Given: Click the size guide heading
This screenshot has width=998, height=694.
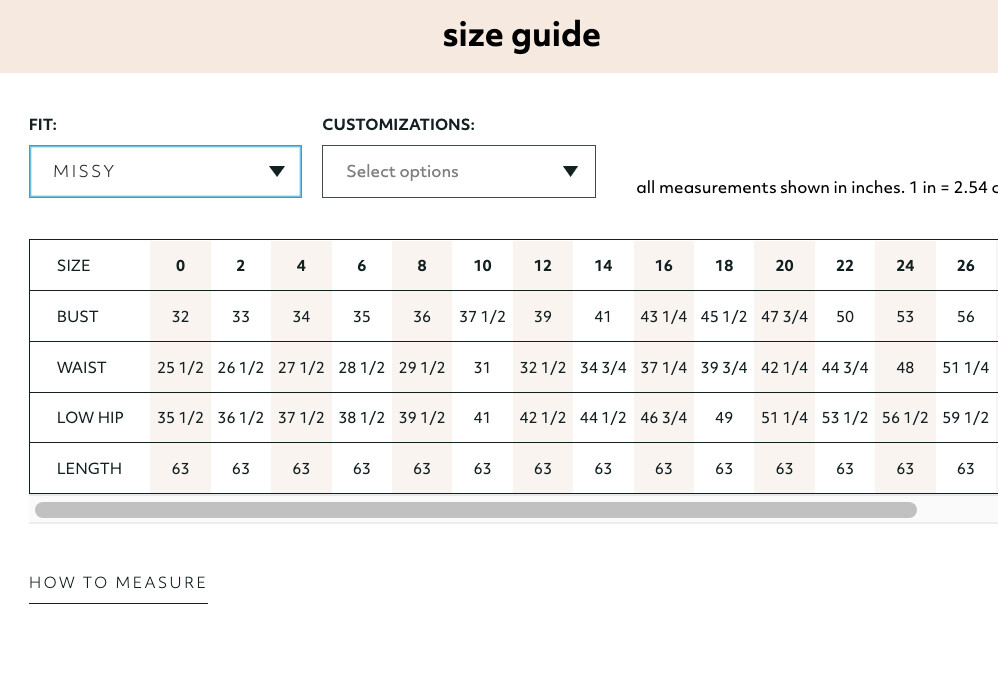Looking at the screenshot, I should coord(521,36).
